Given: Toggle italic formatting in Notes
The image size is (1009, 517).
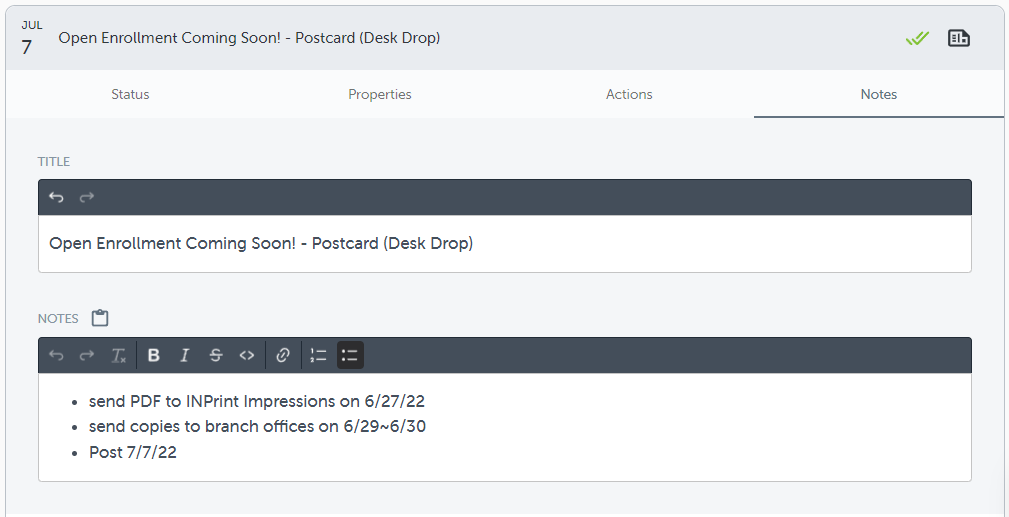Looking at the screenshot, I should point(184,355).
